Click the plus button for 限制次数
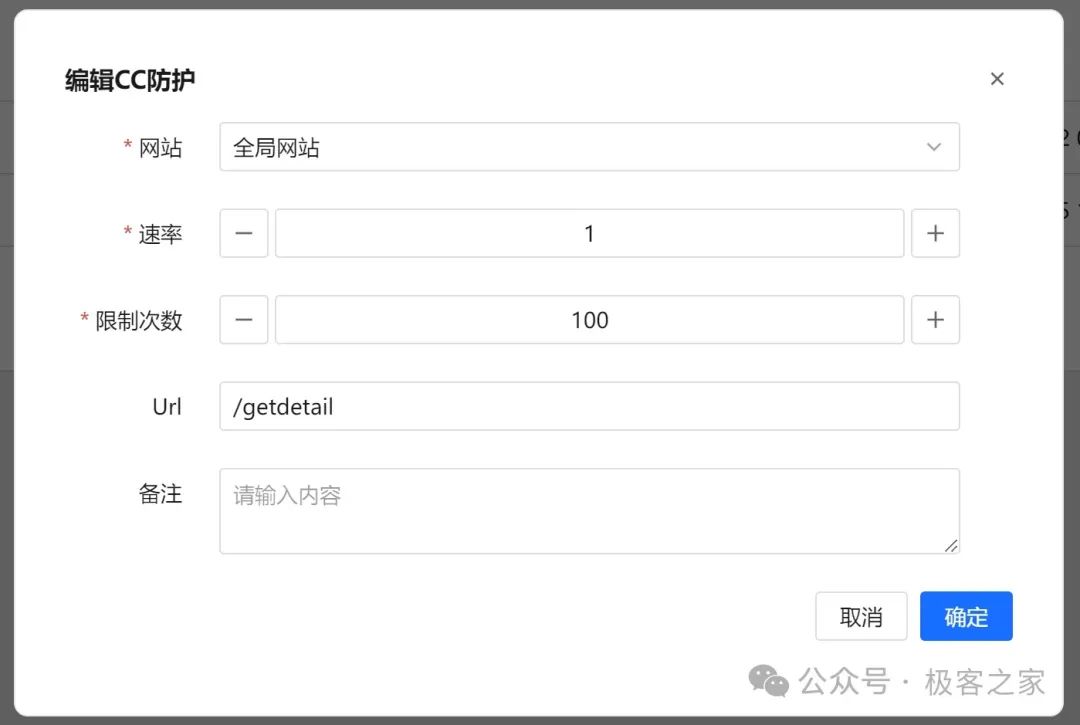 tap(935, 320)
